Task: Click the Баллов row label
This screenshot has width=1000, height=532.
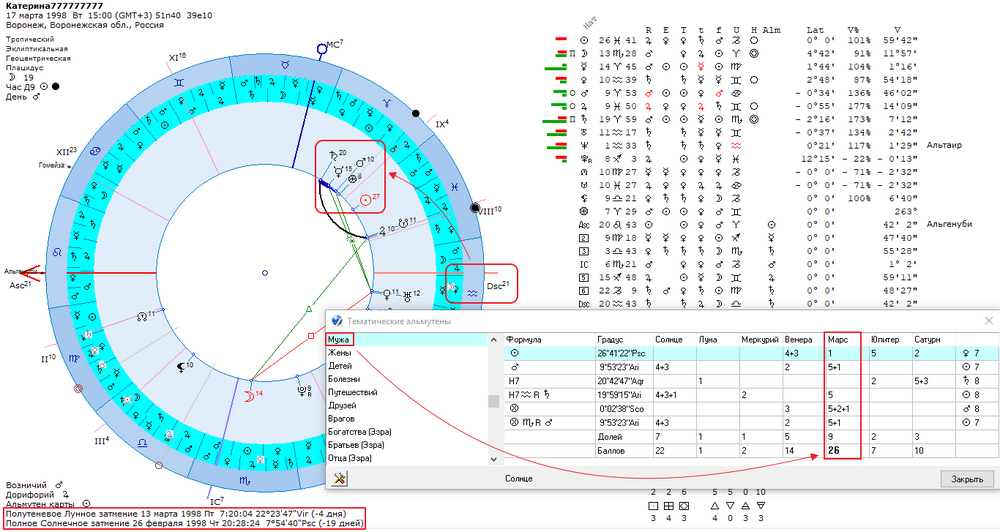Action: [x=611, y=450]
